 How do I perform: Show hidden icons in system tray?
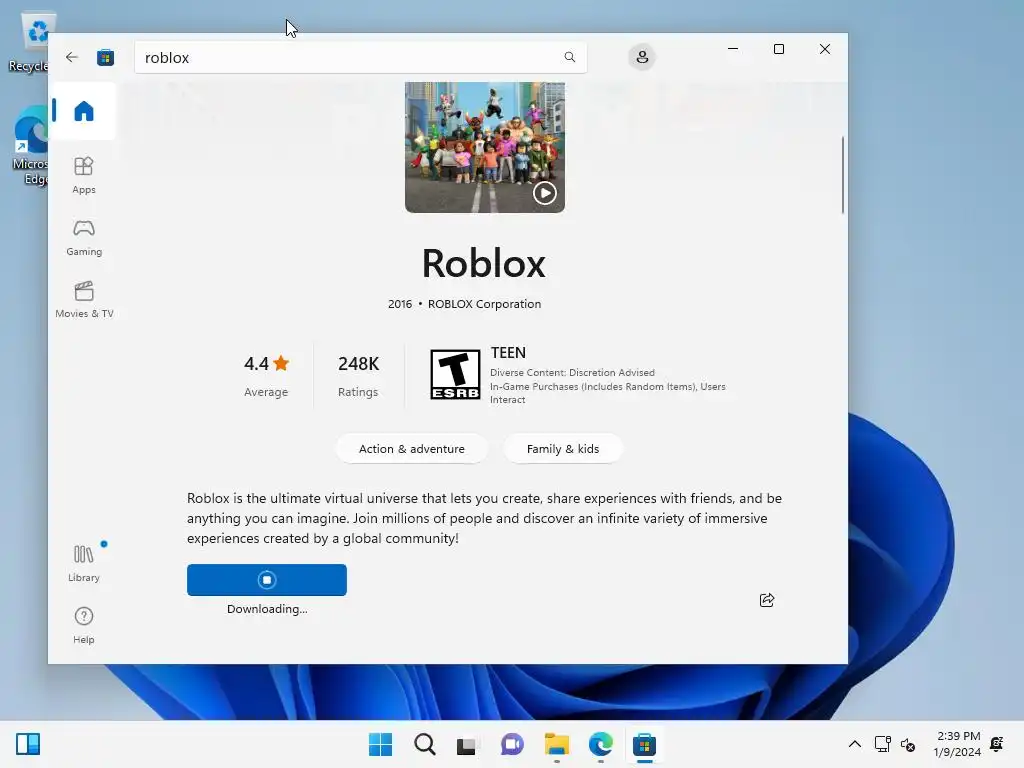854,744
